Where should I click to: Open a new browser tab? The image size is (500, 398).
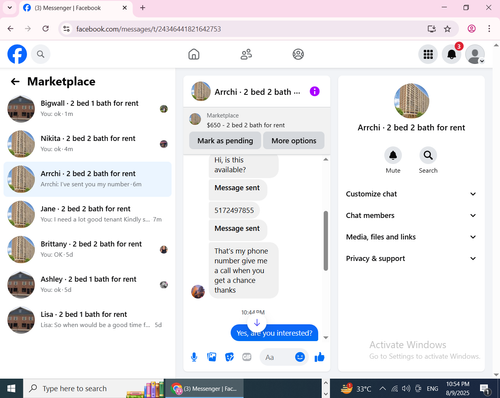[x=142, y=8]
